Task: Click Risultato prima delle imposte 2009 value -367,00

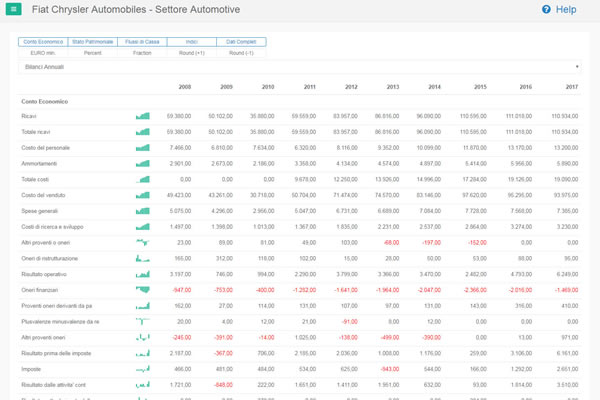Action: [223, 353]
